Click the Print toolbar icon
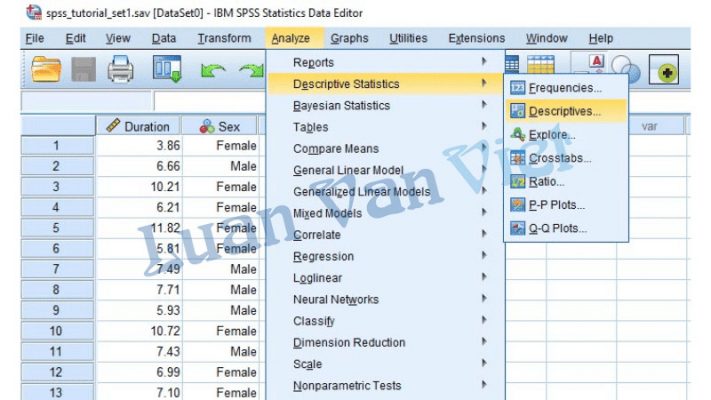This screenshot has height=400, width=711. (121, 69)
